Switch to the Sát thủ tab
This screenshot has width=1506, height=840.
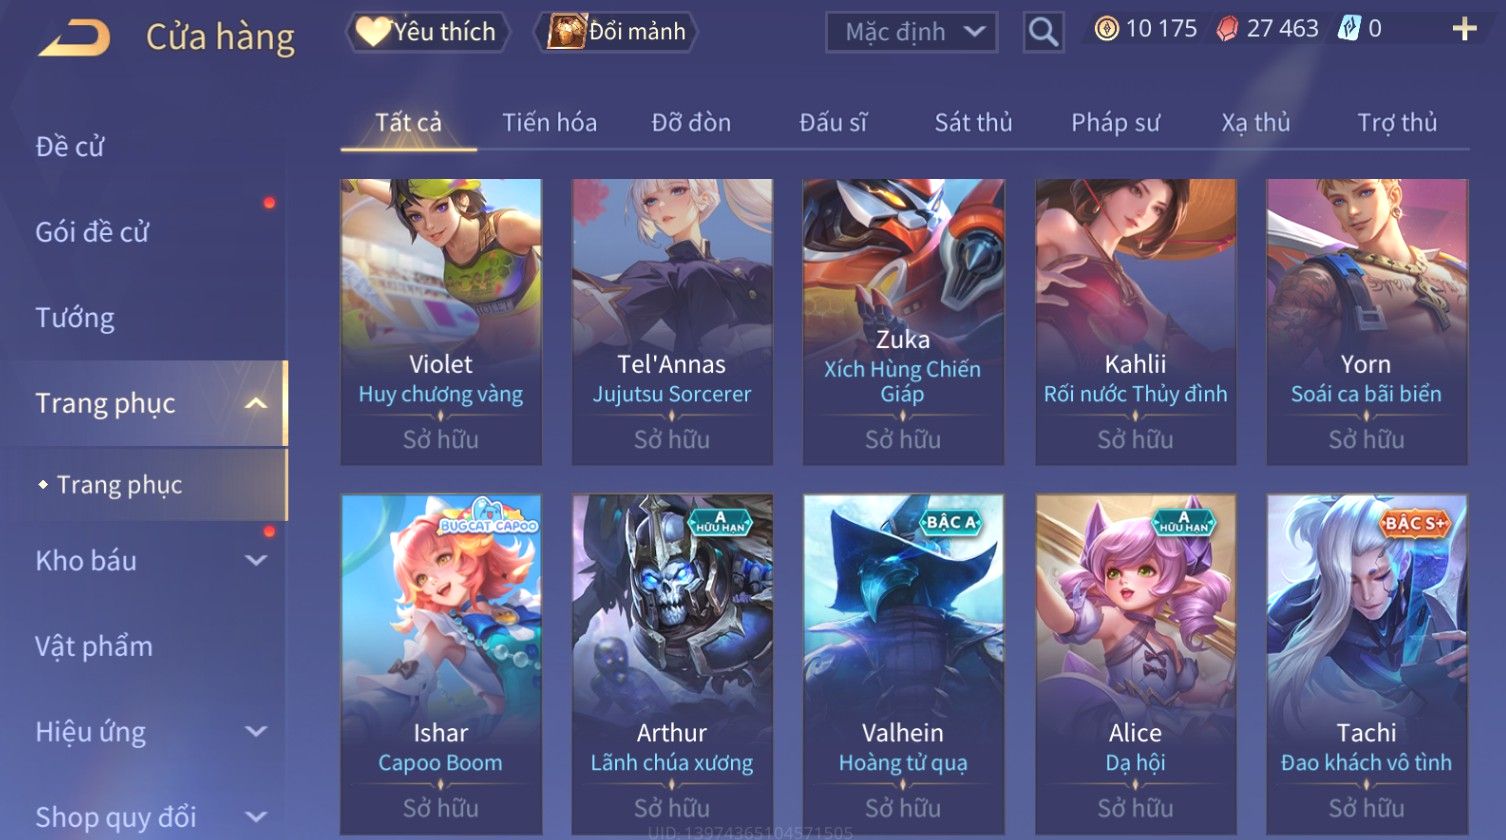tap(973, 123)
